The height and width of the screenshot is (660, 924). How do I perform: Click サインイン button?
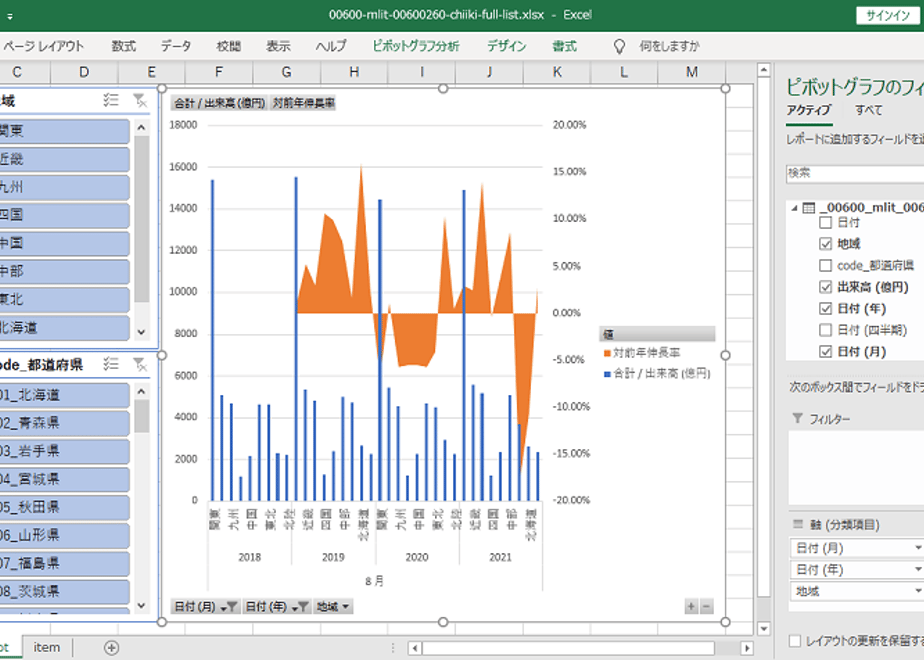pyautogui.click(x=887, y=16)
